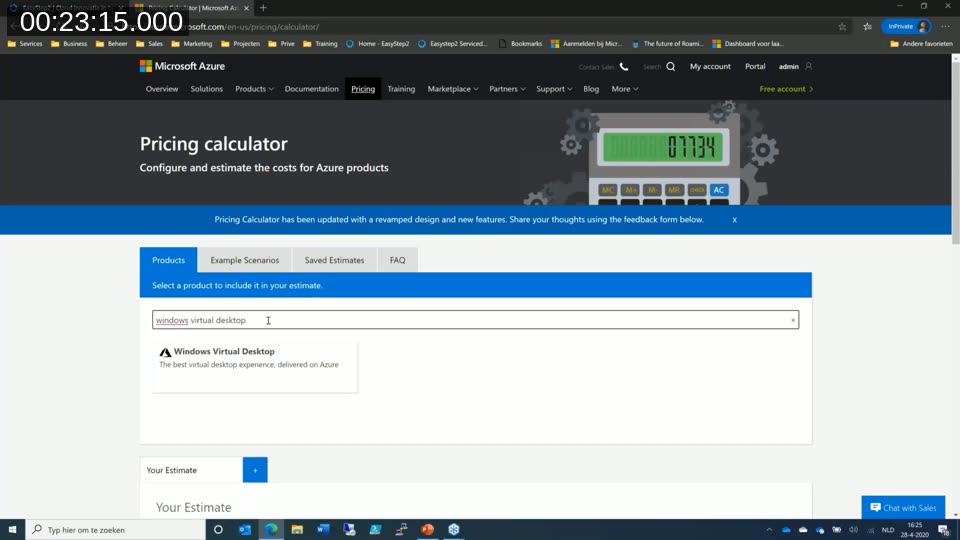The height and width of the screenshot is (540, 960).
Task: Open Documentation in Azure nav
Action: pos(312,89)
